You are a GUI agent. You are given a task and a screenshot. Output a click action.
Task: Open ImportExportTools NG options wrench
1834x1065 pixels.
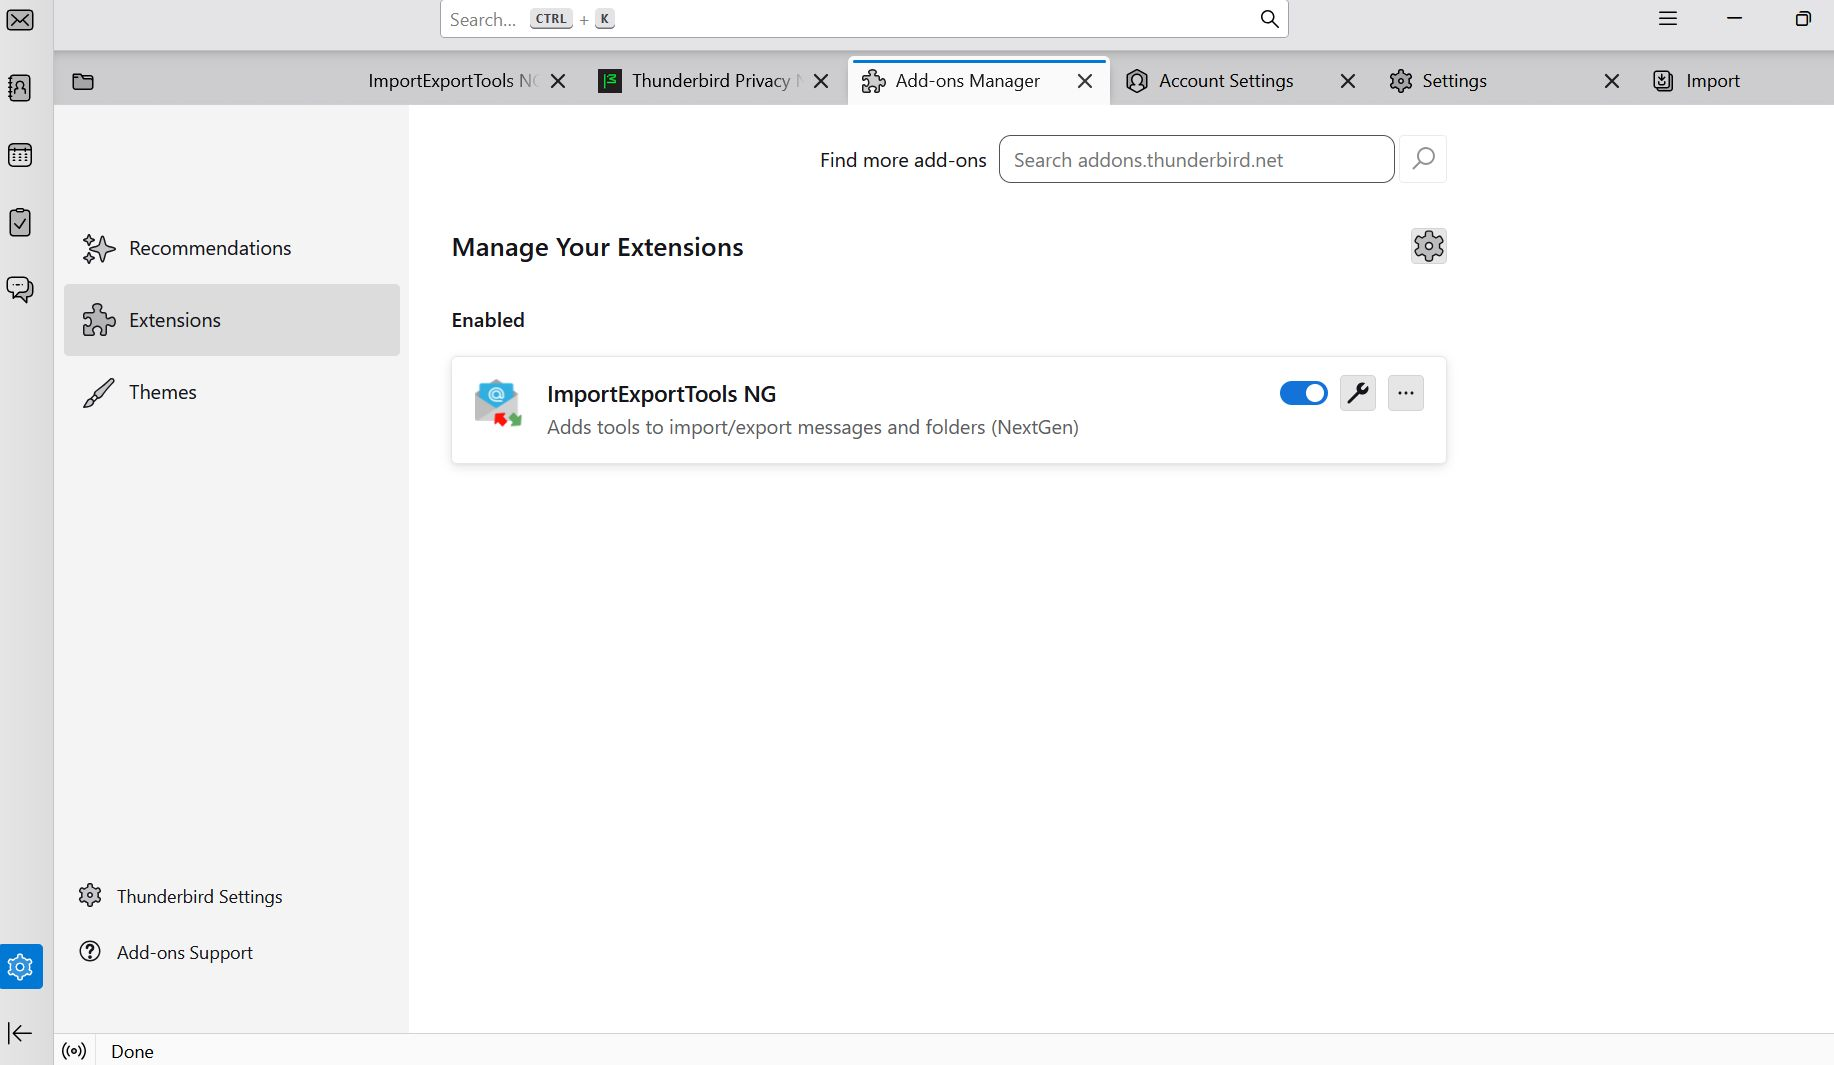click(1358, 393)
